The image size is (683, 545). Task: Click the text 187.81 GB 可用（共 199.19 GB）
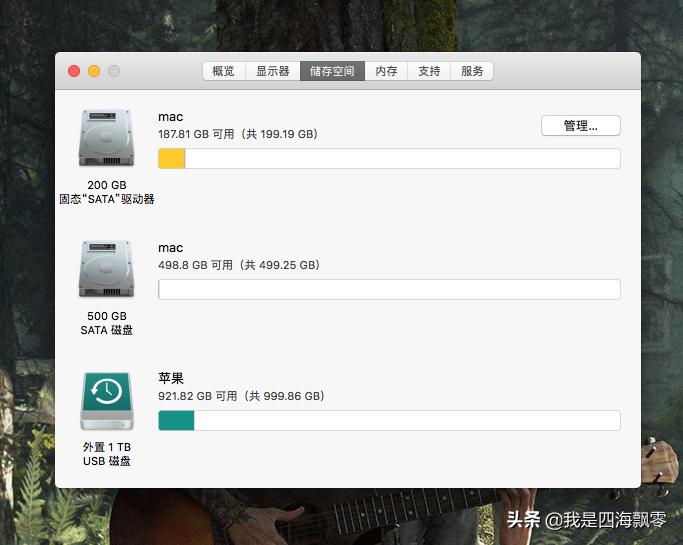click(x=238, y=134)
